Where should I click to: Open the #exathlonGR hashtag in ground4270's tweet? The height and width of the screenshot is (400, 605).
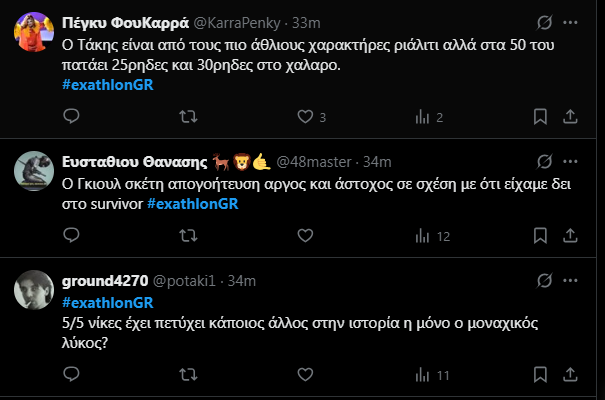click(x=107, y=302)
